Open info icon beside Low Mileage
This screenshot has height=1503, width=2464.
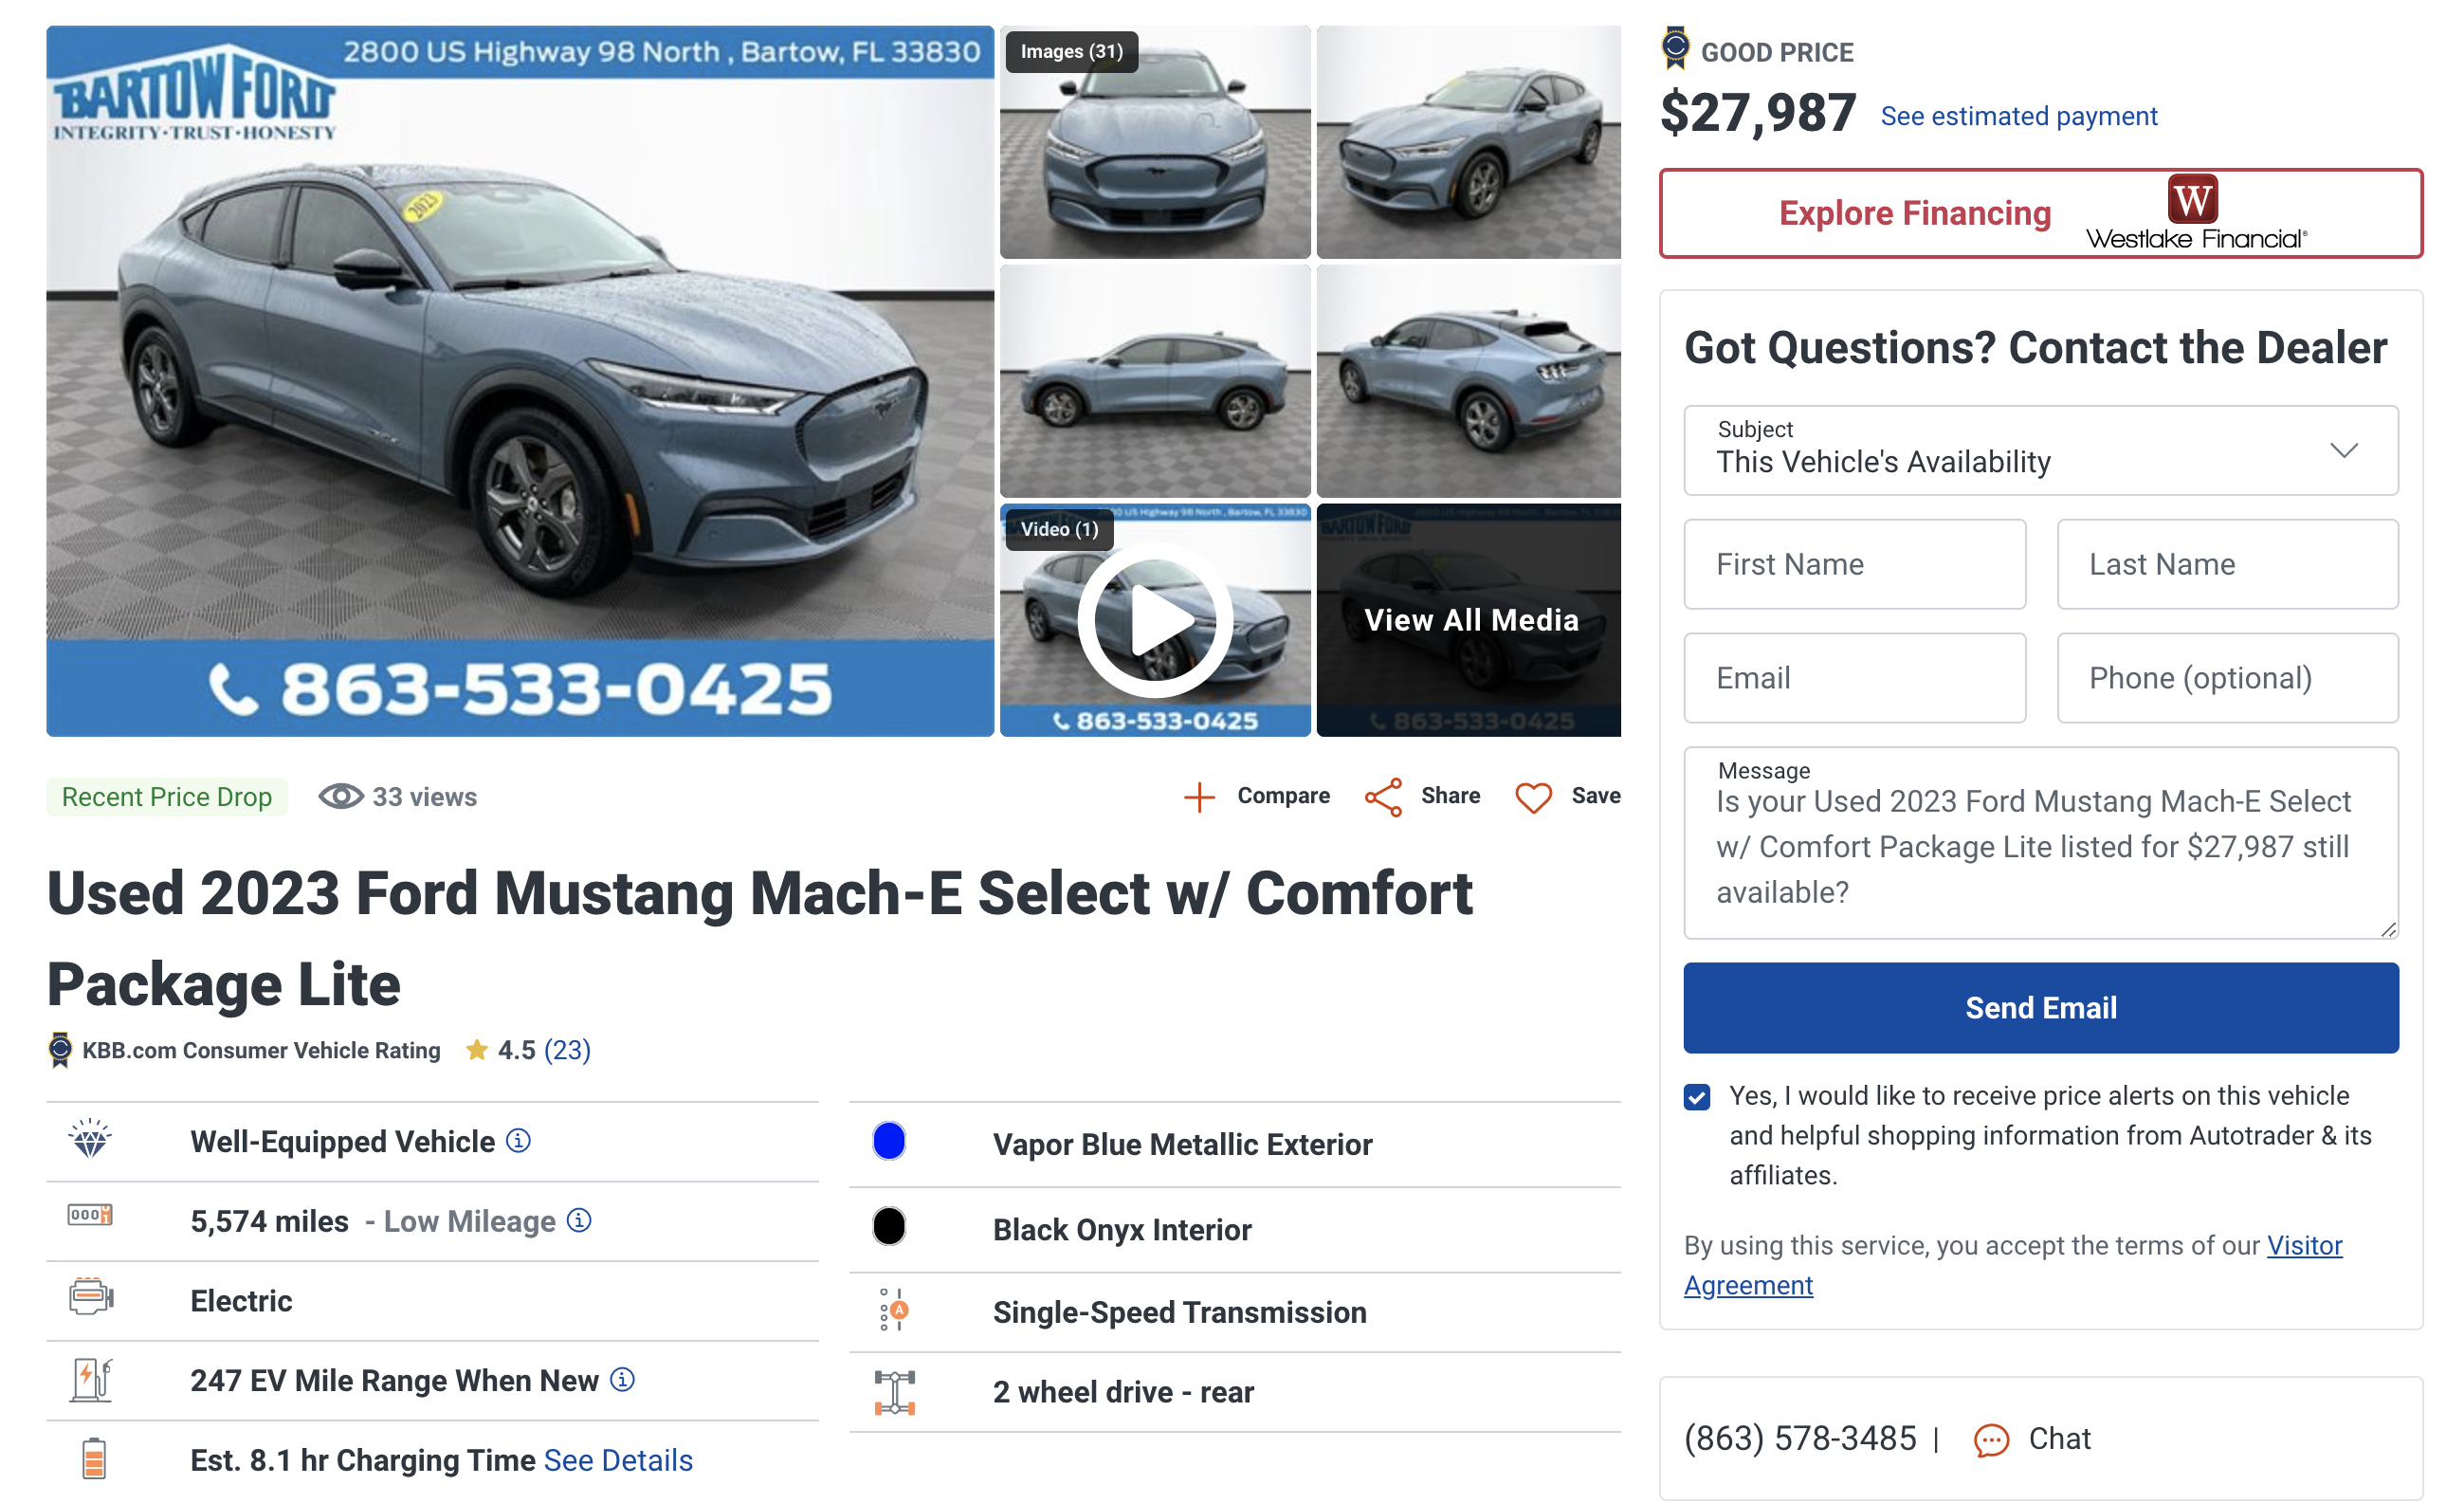579,1220
